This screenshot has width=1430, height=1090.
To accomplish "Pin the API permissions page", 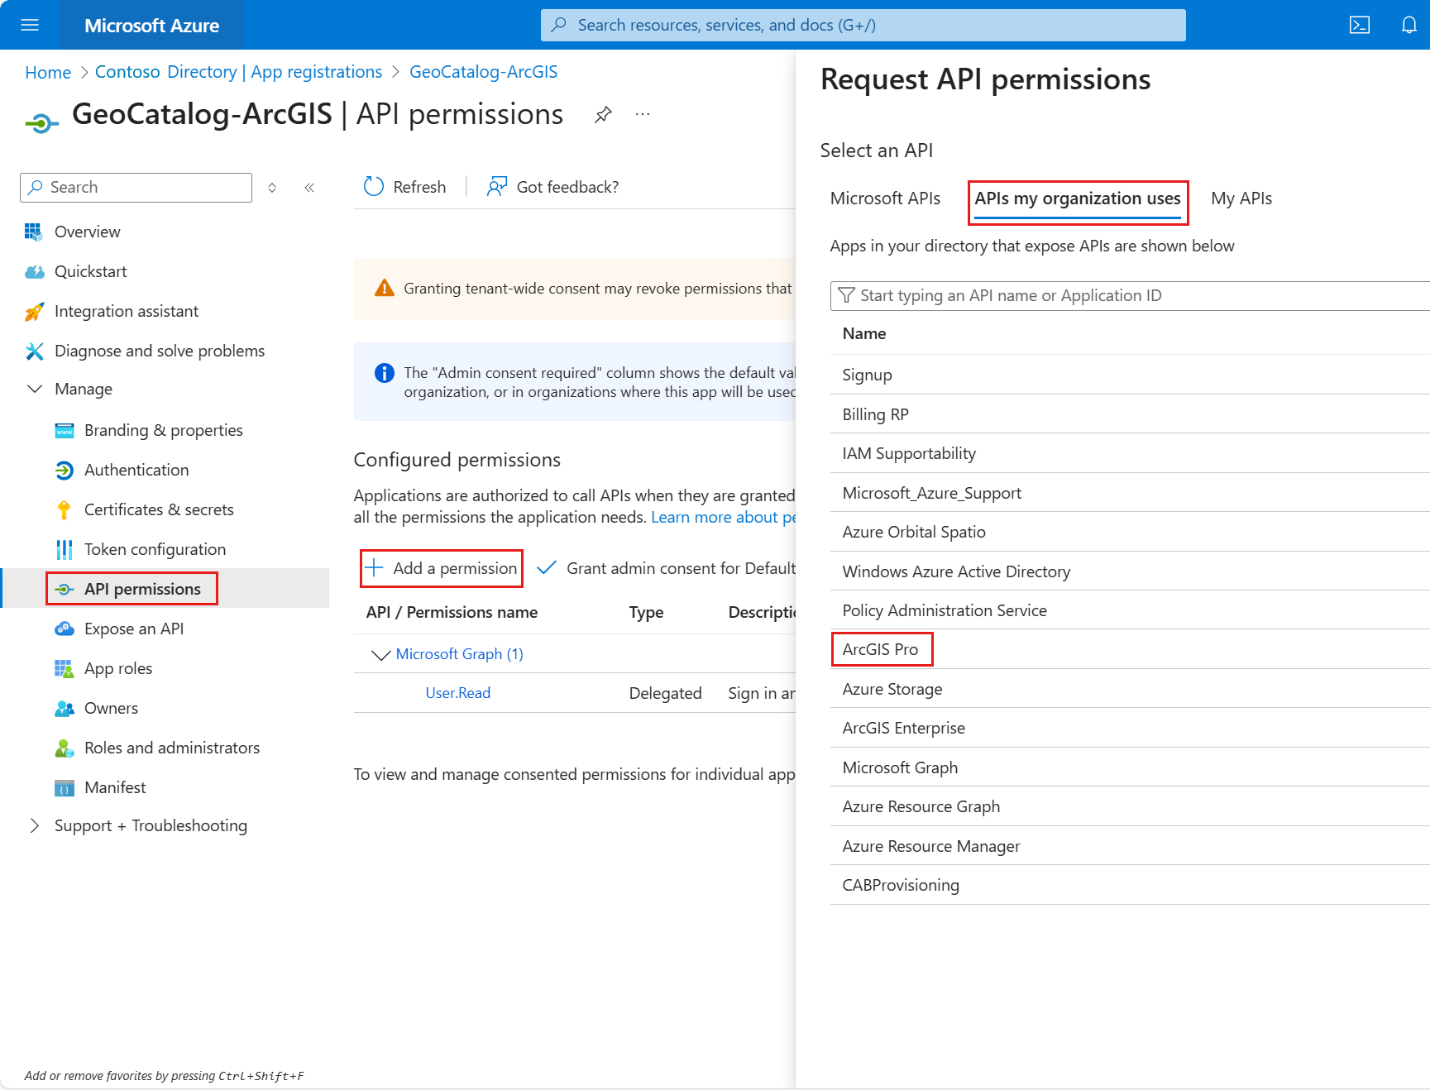I will 603,115.
